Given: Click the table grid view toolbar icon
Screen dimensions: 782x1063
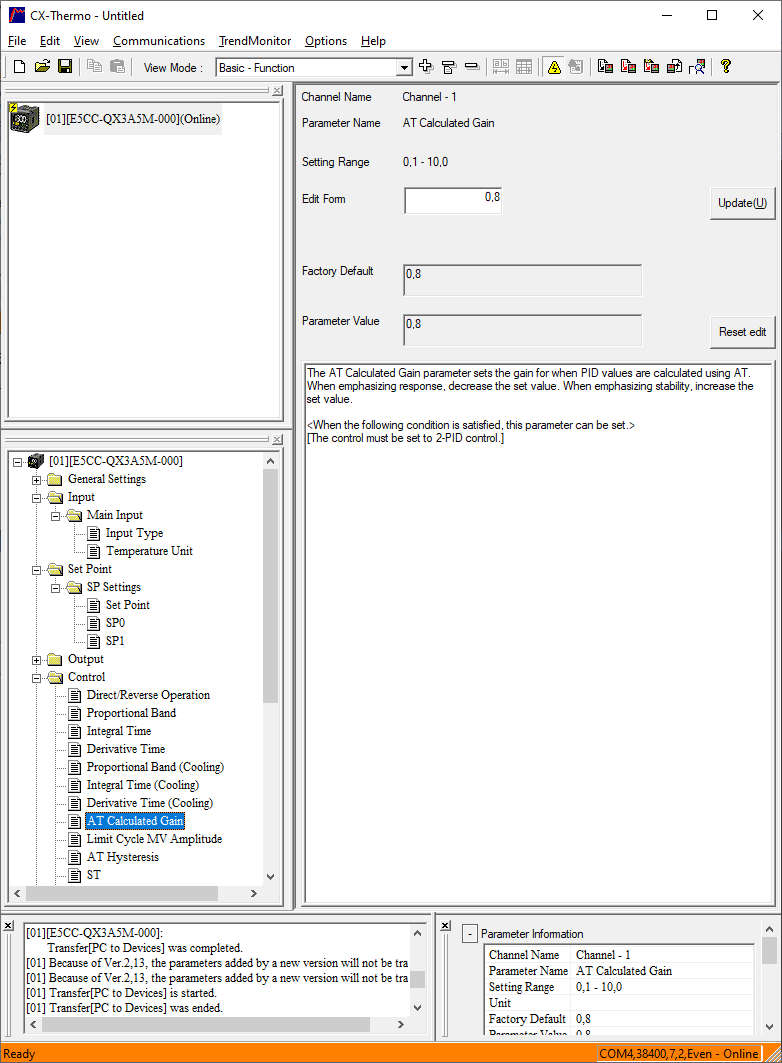Looking at the screenshot, I should click(524, 66).
